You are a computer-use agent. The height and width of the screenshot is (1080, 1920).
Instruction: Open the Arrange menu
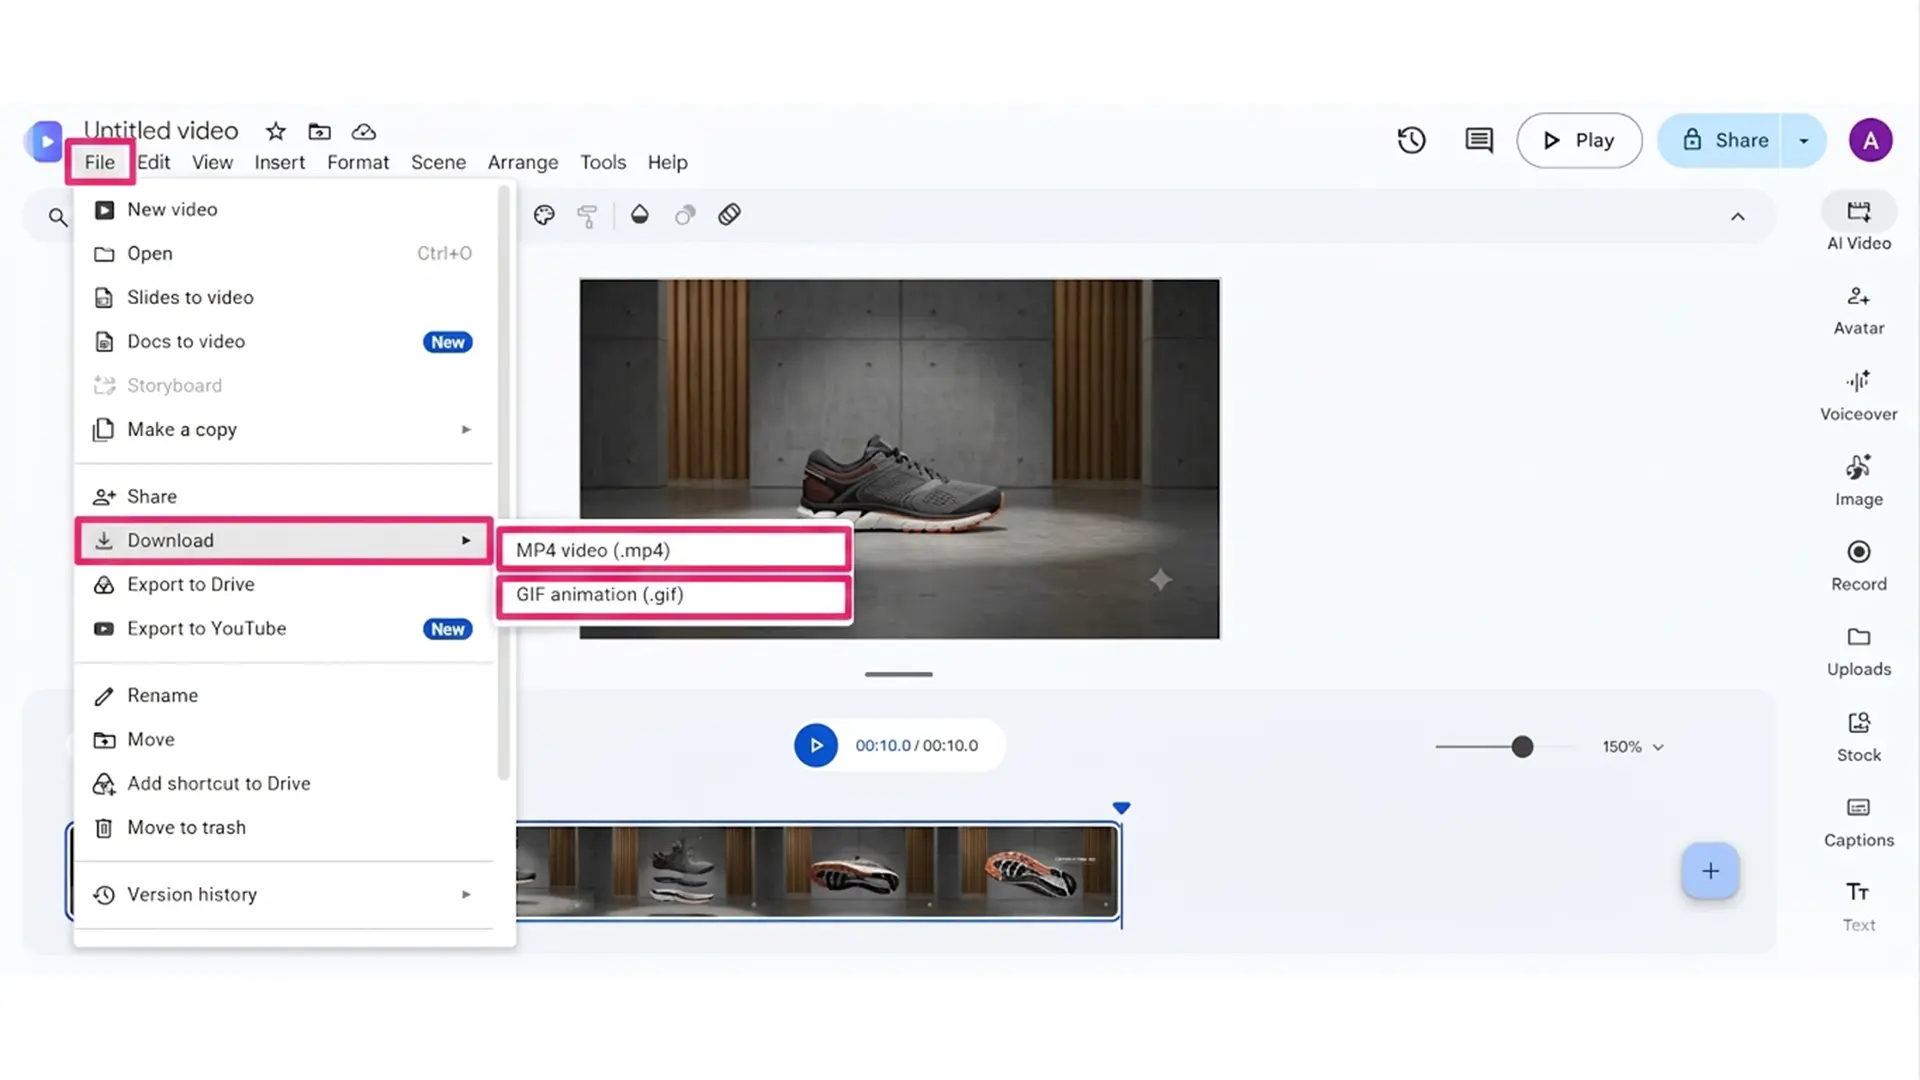(x=523, y=162)
